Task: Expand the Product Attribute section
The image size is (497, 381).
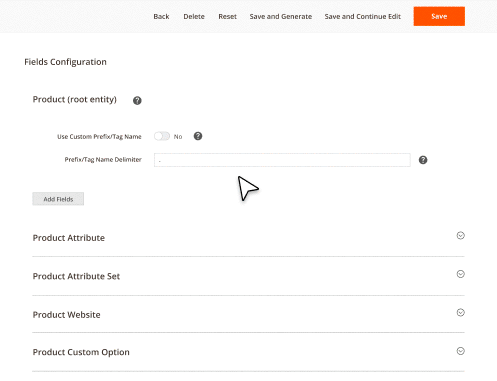Action: 460,235
